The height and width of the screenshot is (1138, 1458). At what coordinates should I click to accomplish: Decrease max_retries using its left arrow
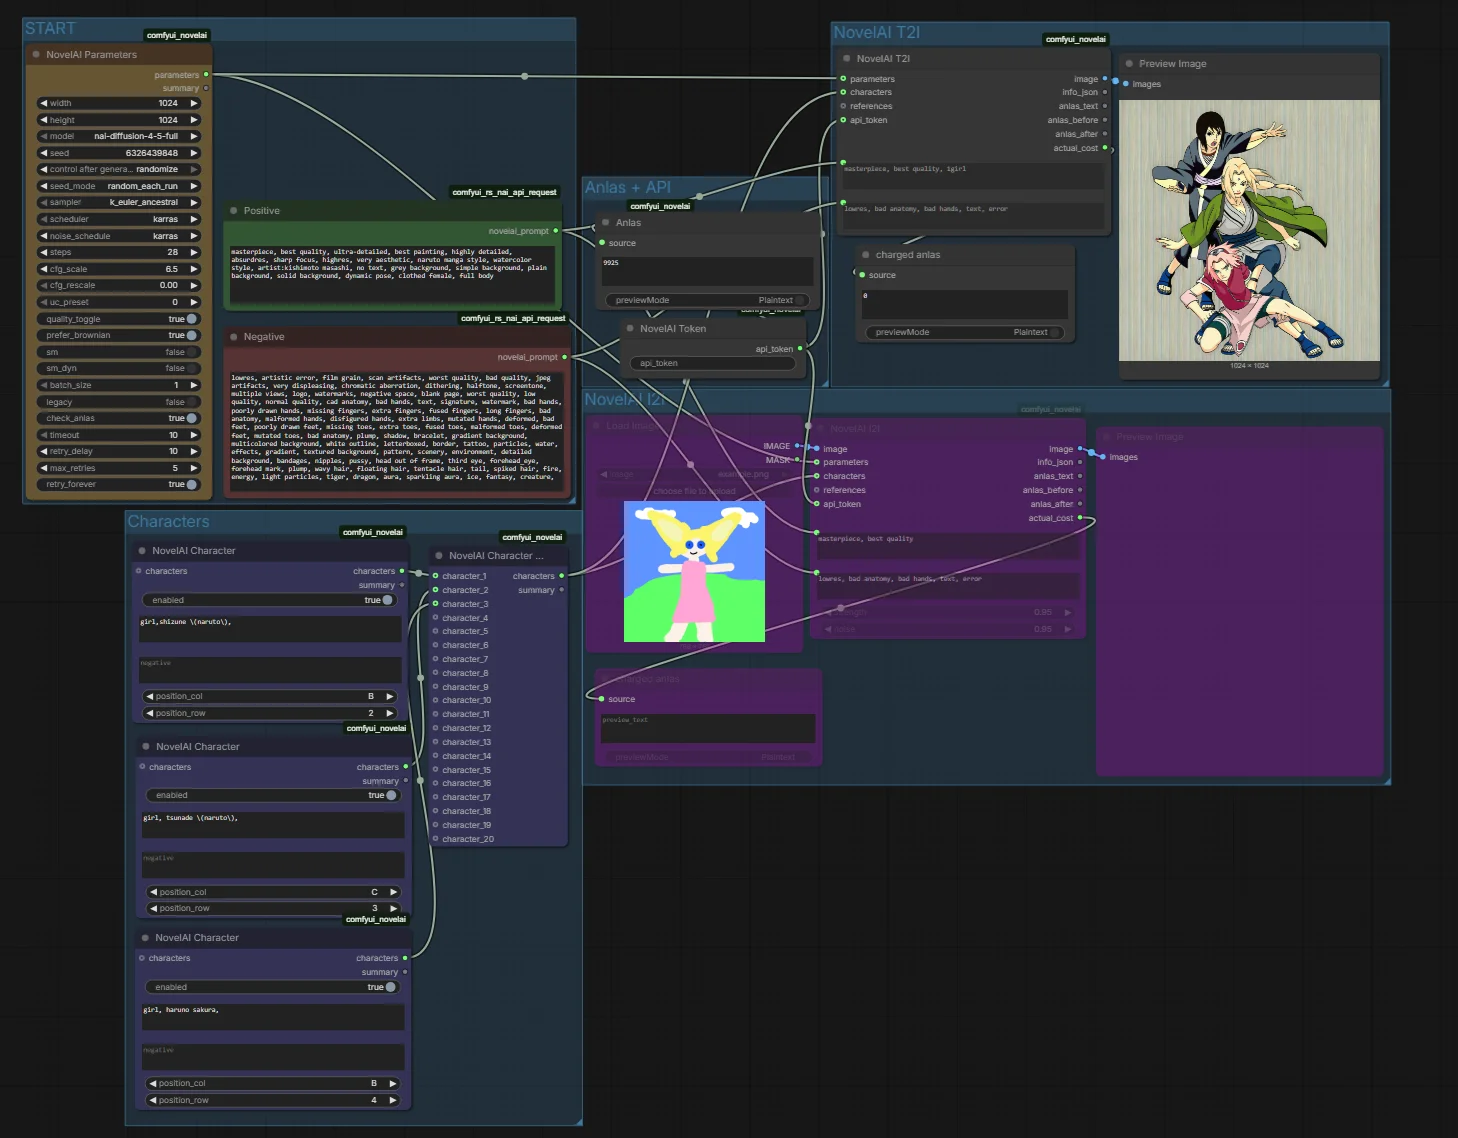(44, 468)
